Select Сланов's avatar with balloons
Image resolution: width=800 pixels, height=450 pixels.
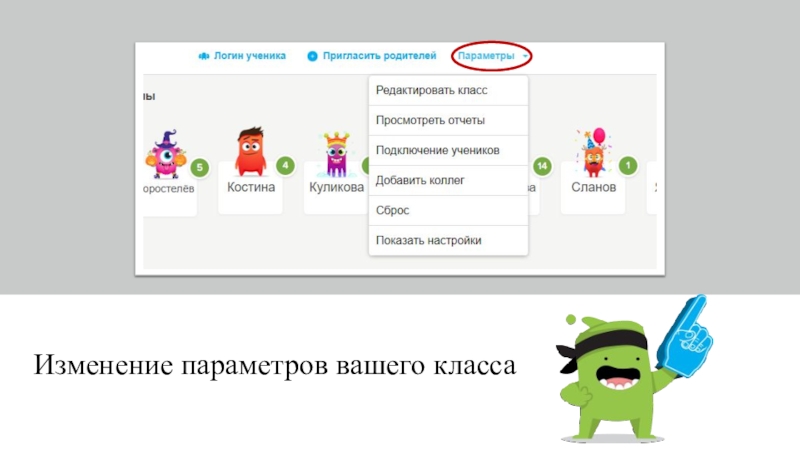click(x=593, y=153)
